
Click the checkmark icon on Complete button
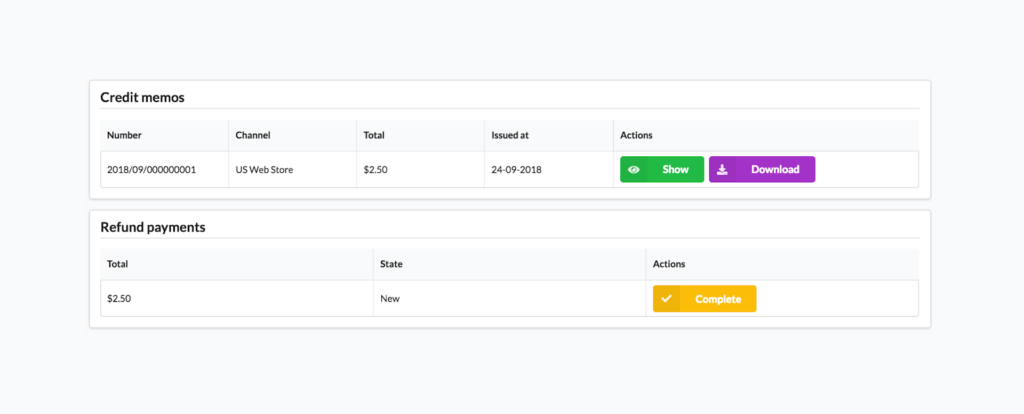[666, 298]
